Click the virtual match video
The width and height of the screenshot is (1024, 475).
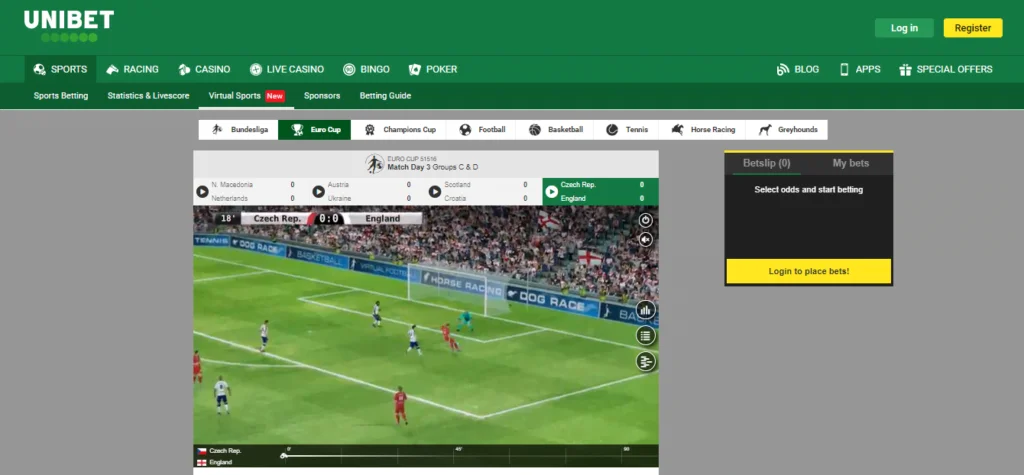(426, 325)
